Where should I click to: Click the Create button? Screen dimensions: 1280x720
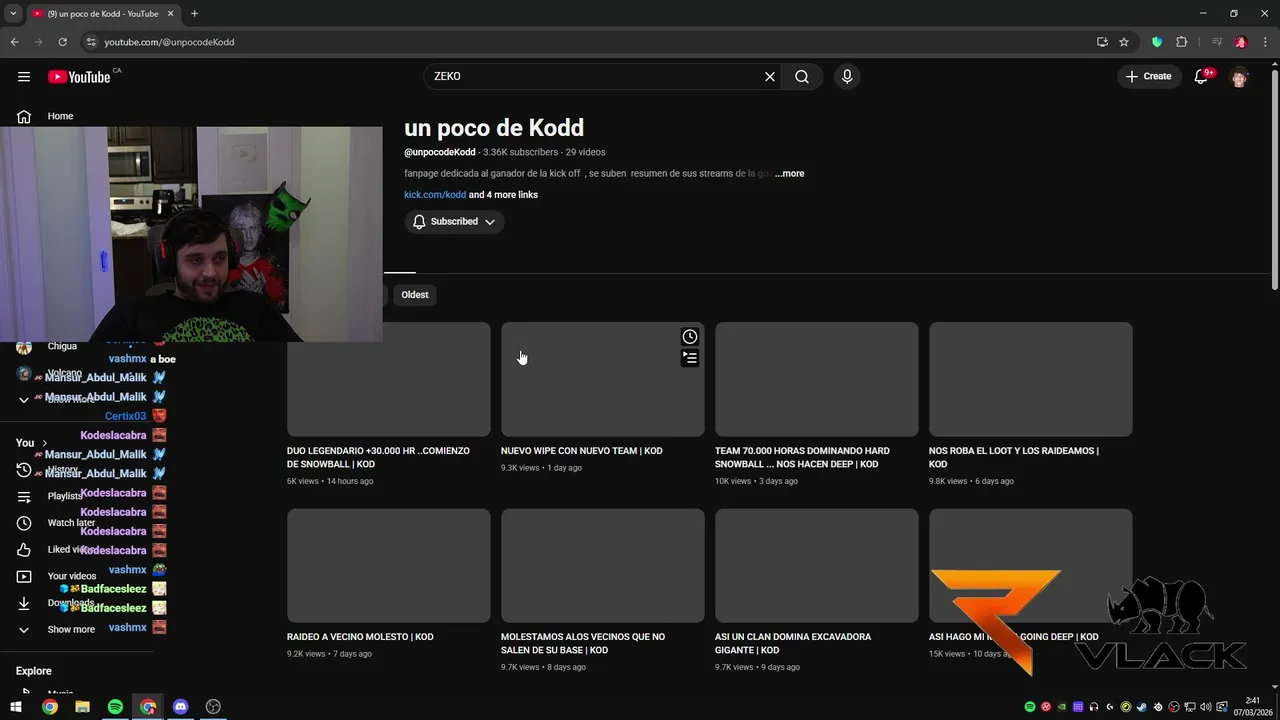click(x=1148, y=76)
